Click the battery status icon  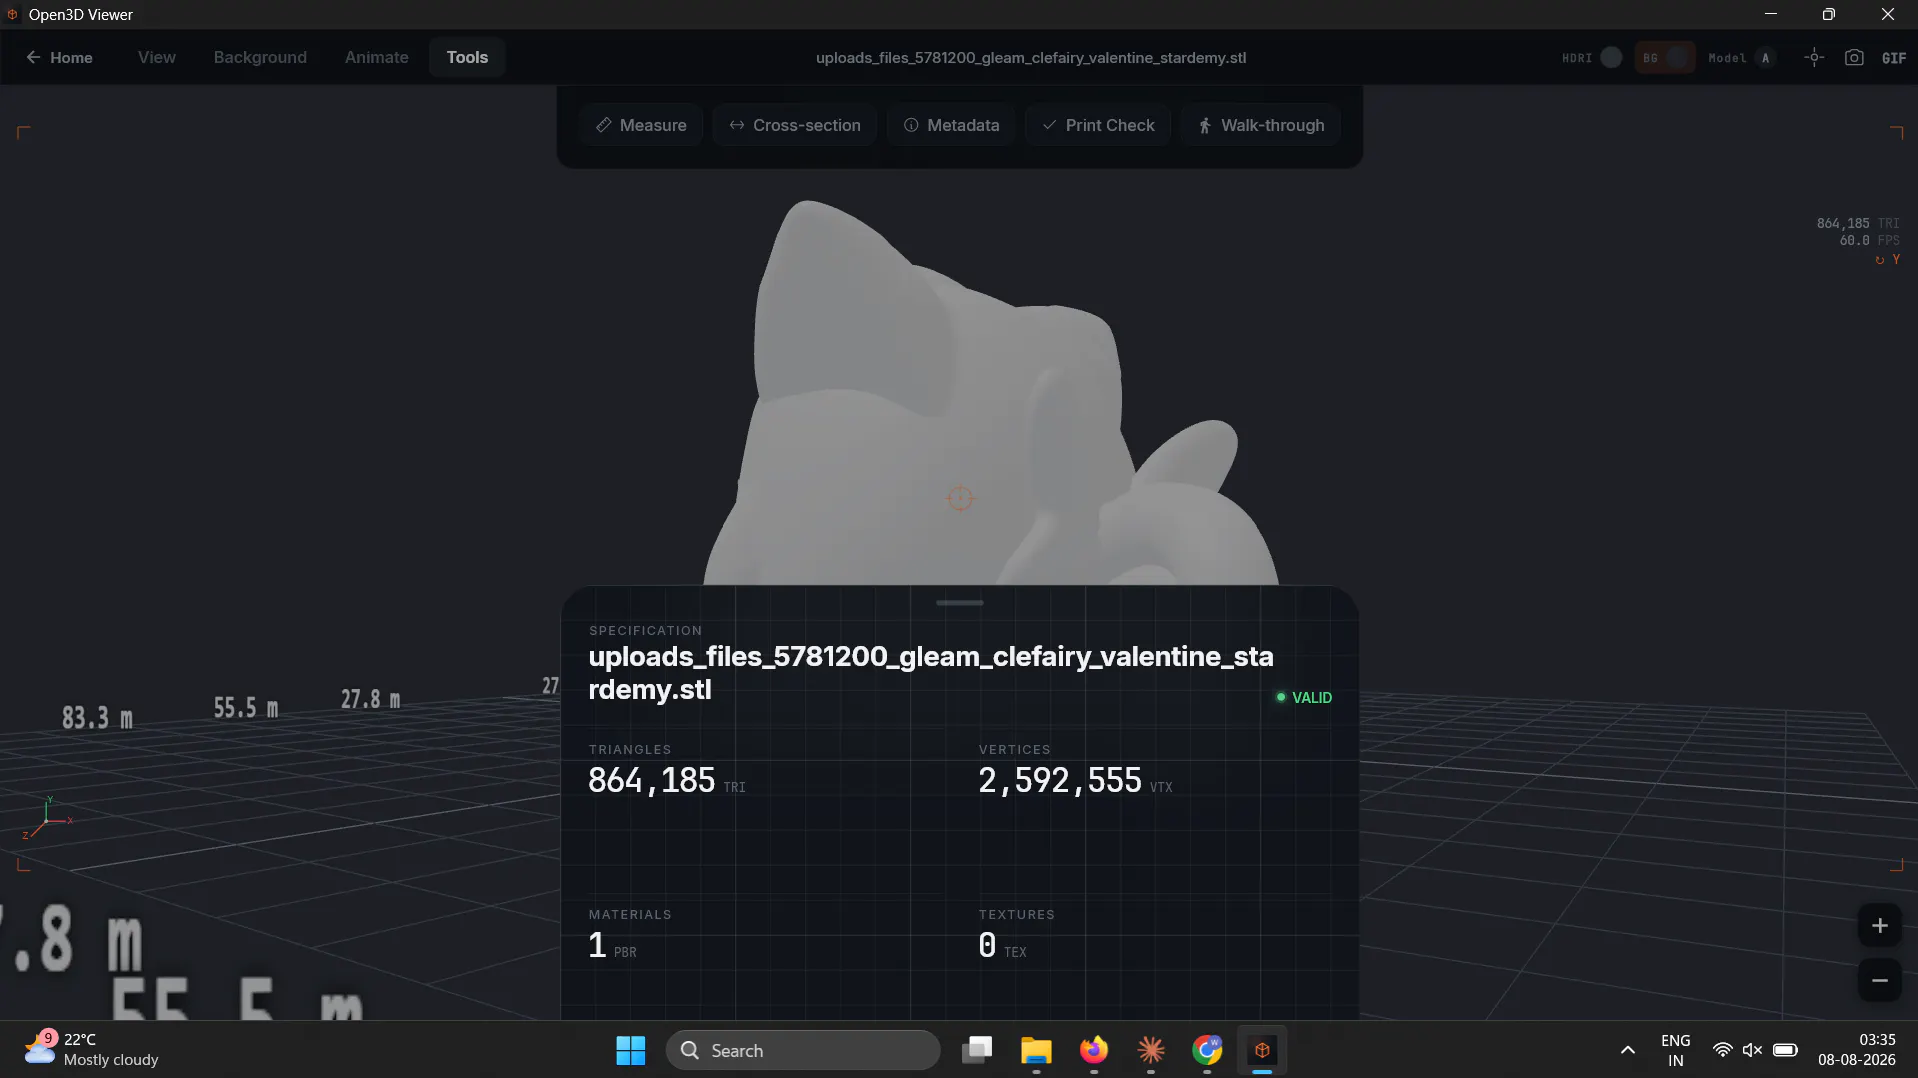(1785, 1050)
